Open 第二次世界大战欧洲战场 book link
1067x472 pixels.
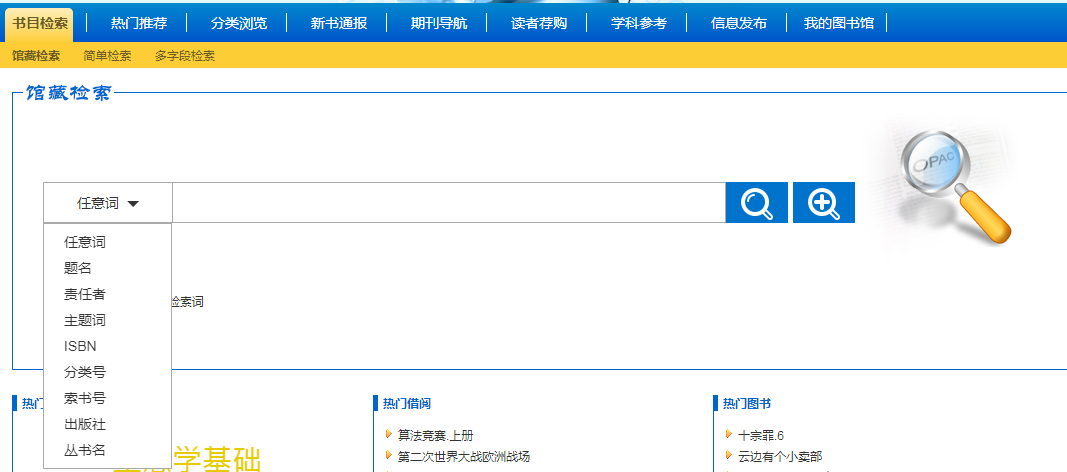463,456
